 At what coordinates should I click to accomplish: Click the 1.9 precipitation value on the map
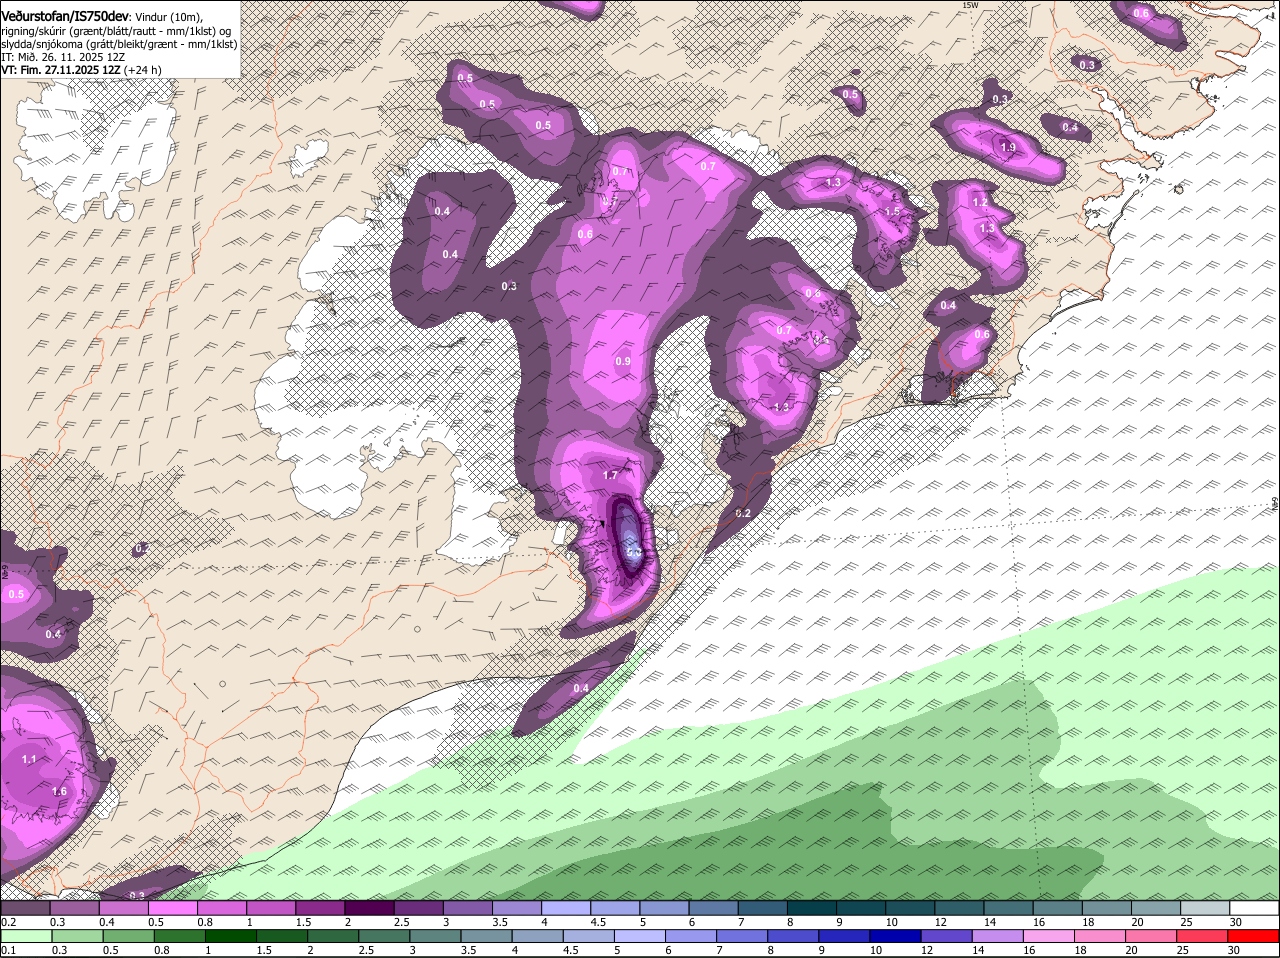coord(1008,147)
